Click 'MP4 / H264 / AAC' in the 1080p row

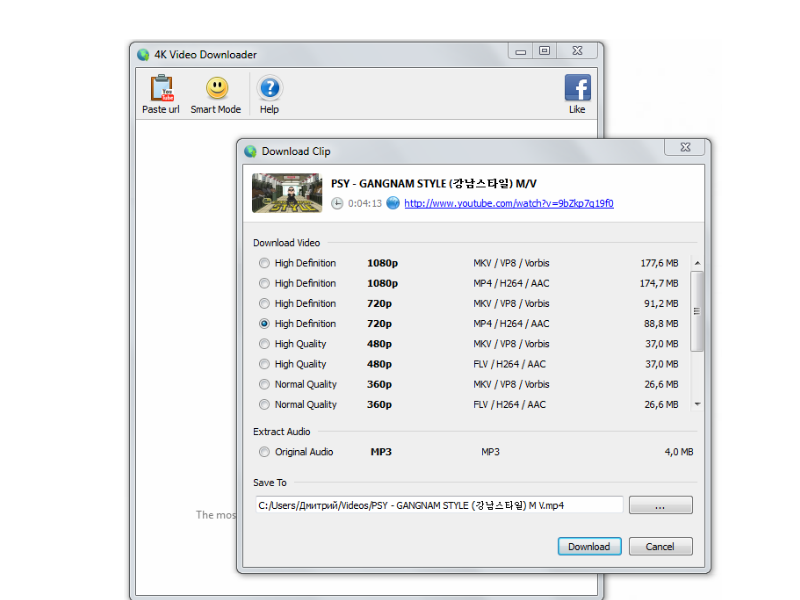tap(511, 283)
